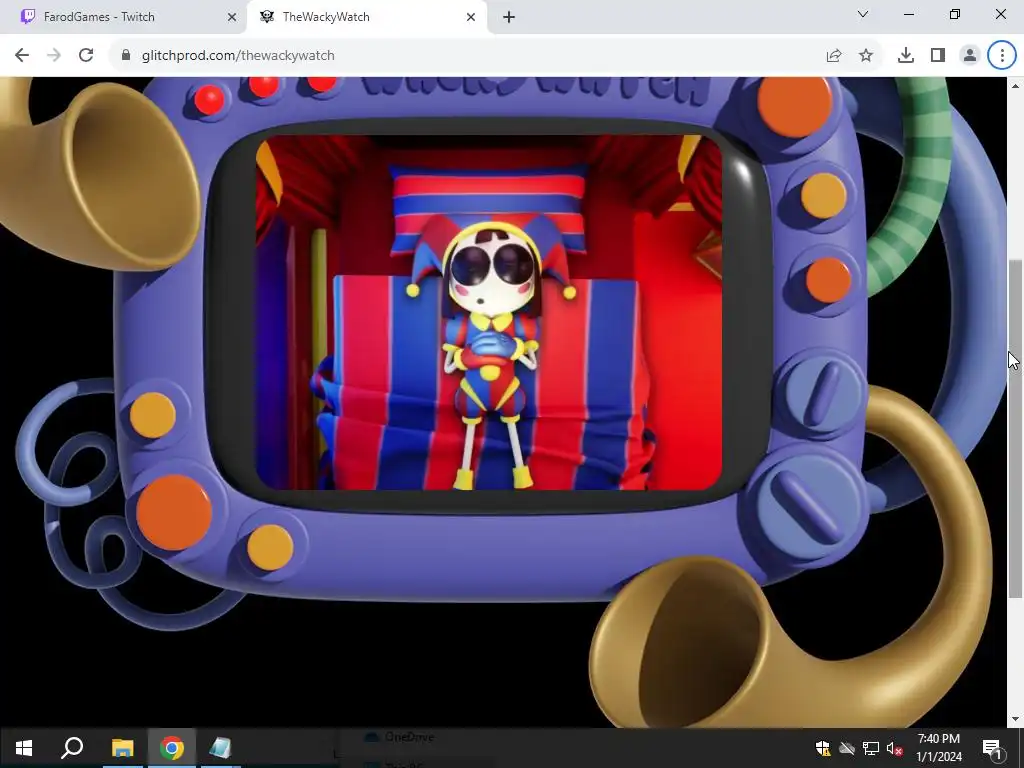
Task: Open Windows taskbar search
Action: tap(72, 748)
